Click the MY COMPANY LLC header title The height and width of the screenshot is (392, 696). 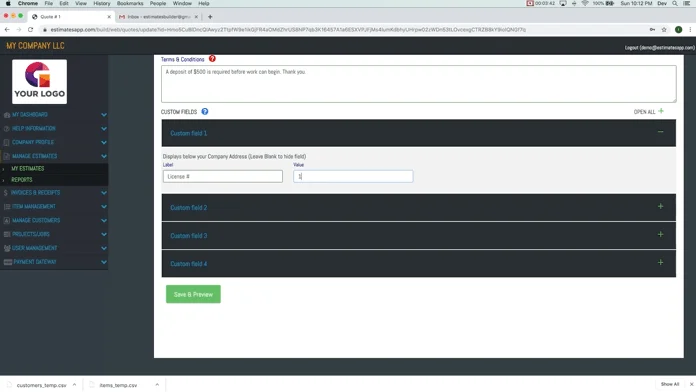click(x=35, y=46)
